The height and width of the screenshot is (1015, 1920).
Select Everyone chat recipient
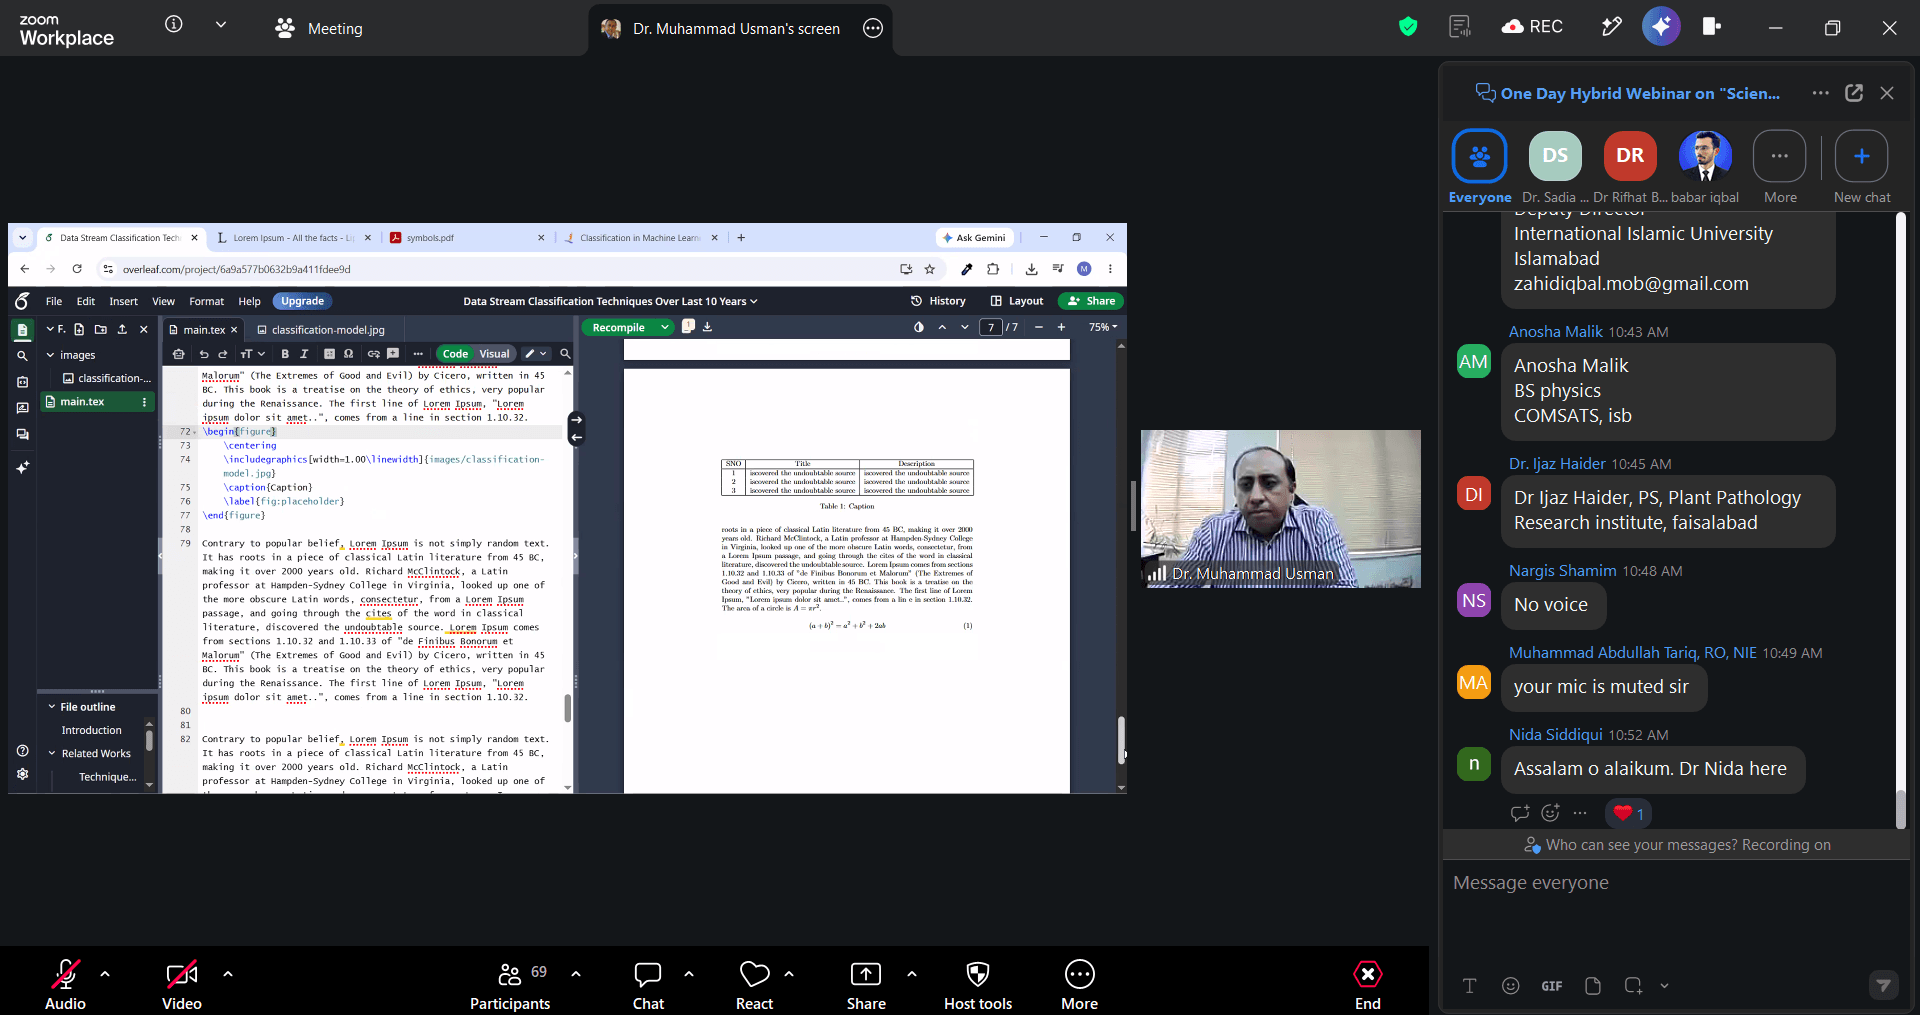pyautogui.click(x=1480, y=166)
